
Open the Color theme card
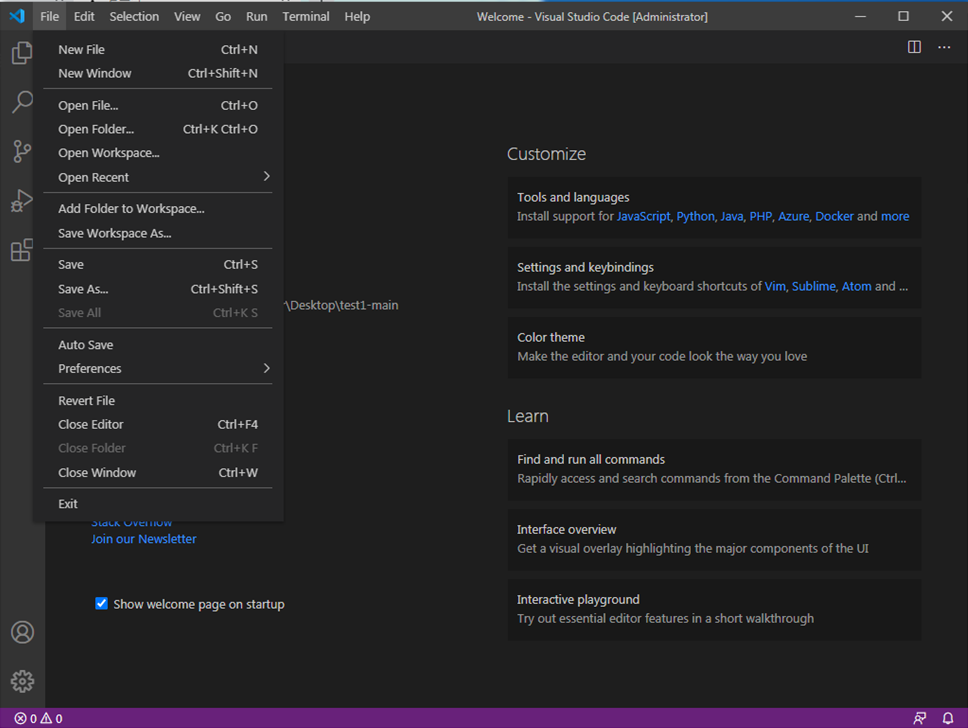coord(714,347)
